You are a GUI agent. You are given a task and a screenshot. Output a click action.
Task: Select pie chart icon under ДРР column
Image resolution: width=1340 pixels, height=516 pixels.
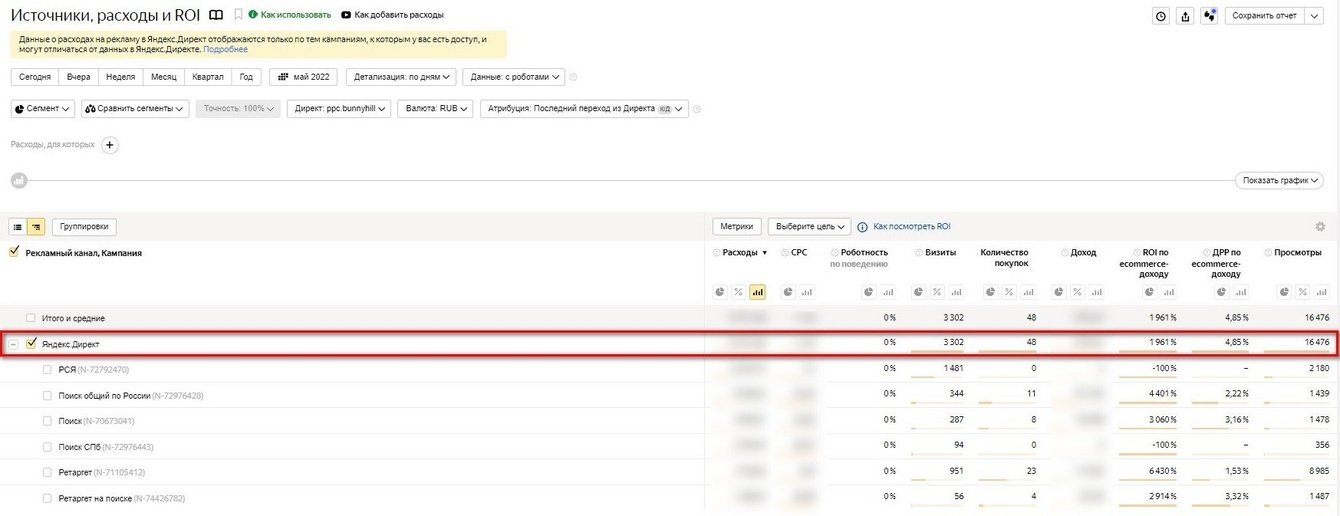[1222, 292]
